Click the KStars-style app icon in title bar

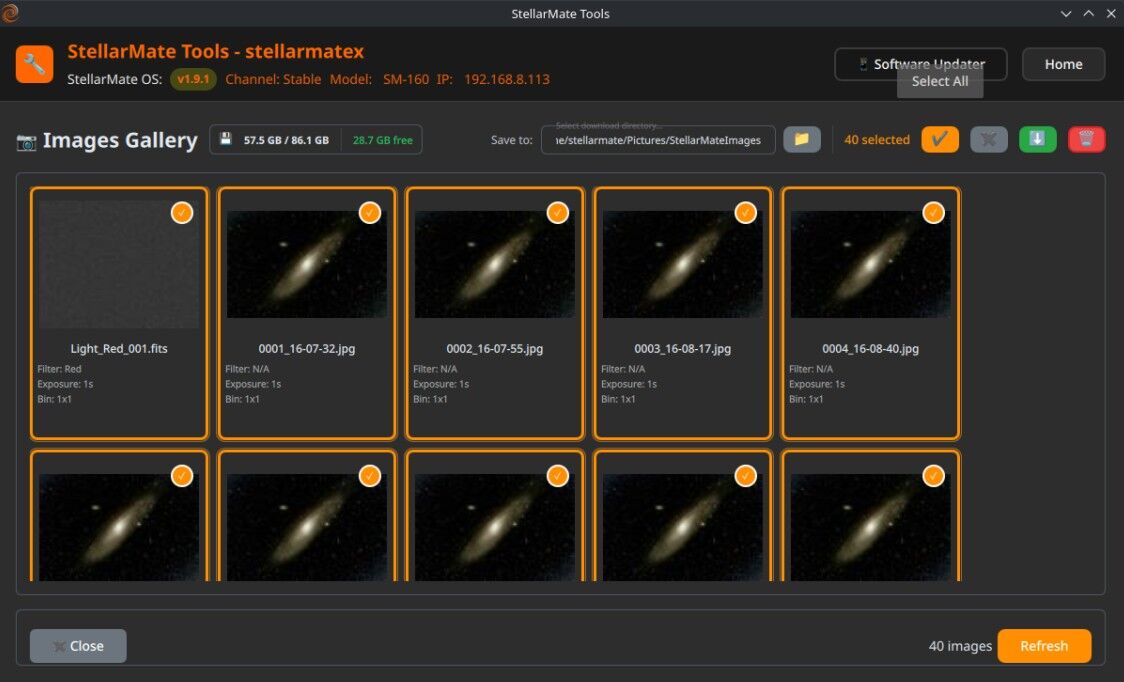(x=9, y=13)
